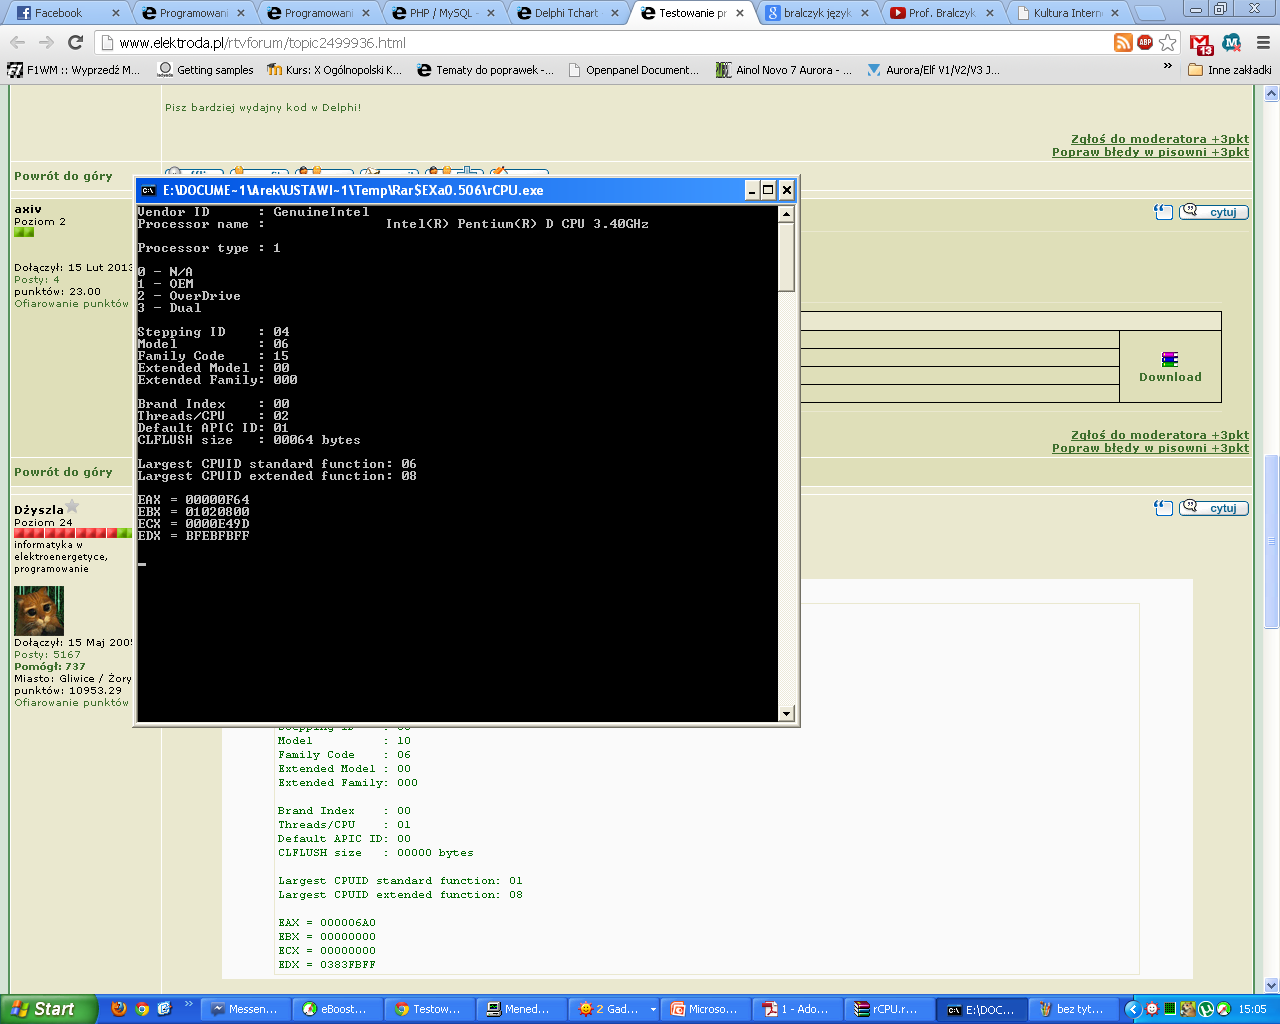
Task: Click the orange RSS feed icon
Action: (x=1123, y=42)
